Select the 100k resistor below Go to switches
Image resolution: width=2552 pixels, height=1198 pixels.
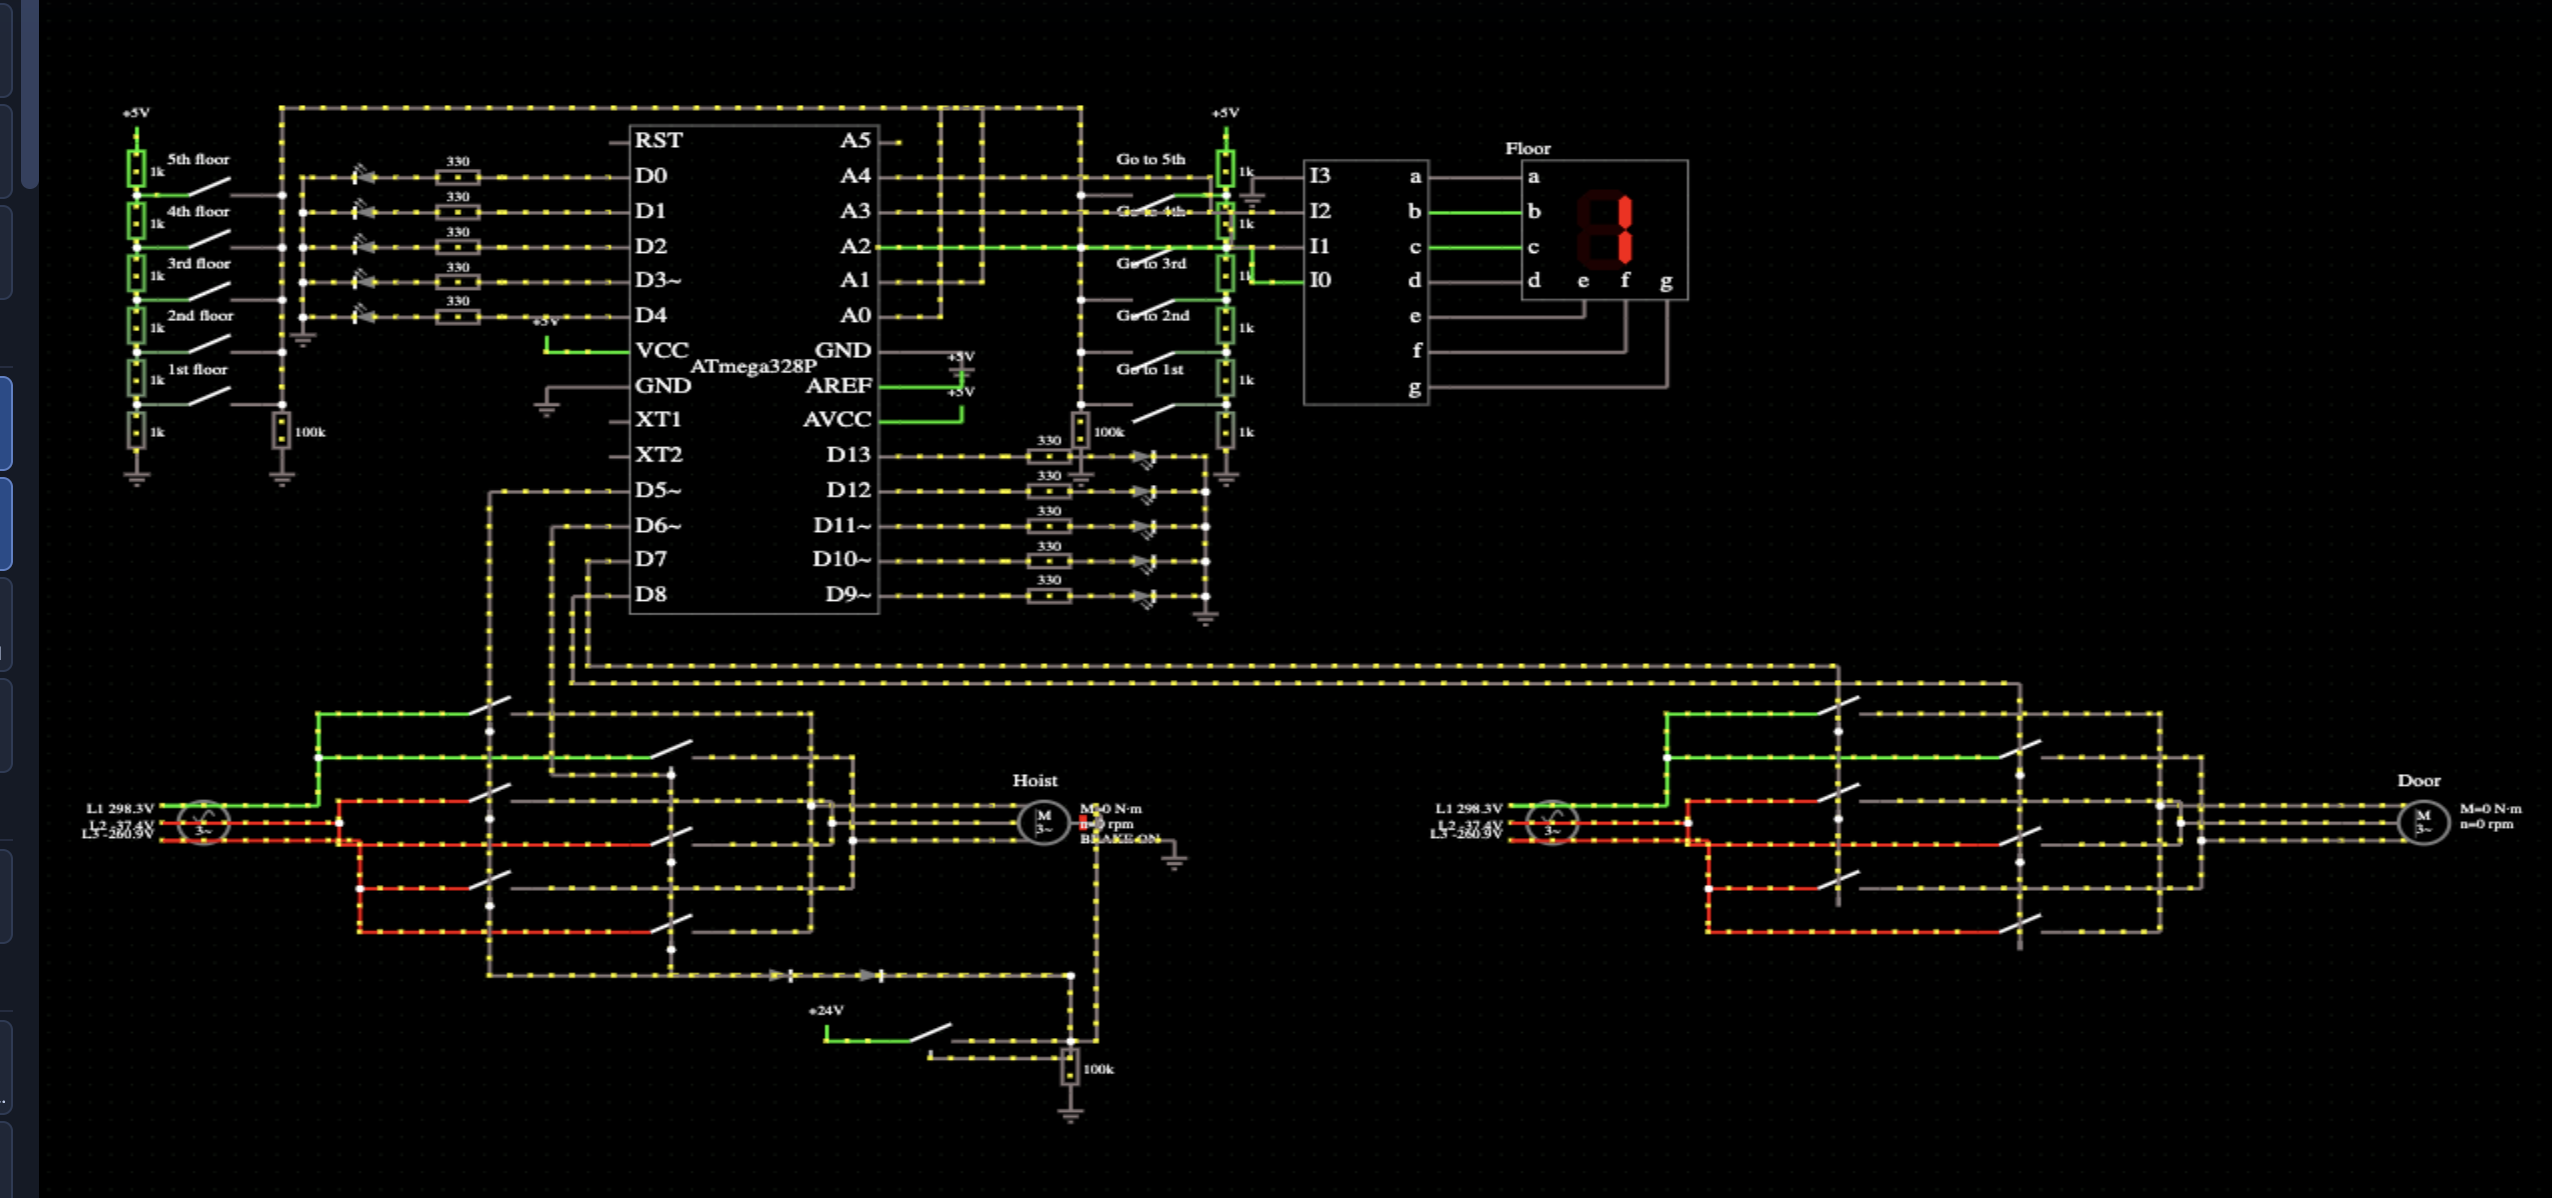1081,431
